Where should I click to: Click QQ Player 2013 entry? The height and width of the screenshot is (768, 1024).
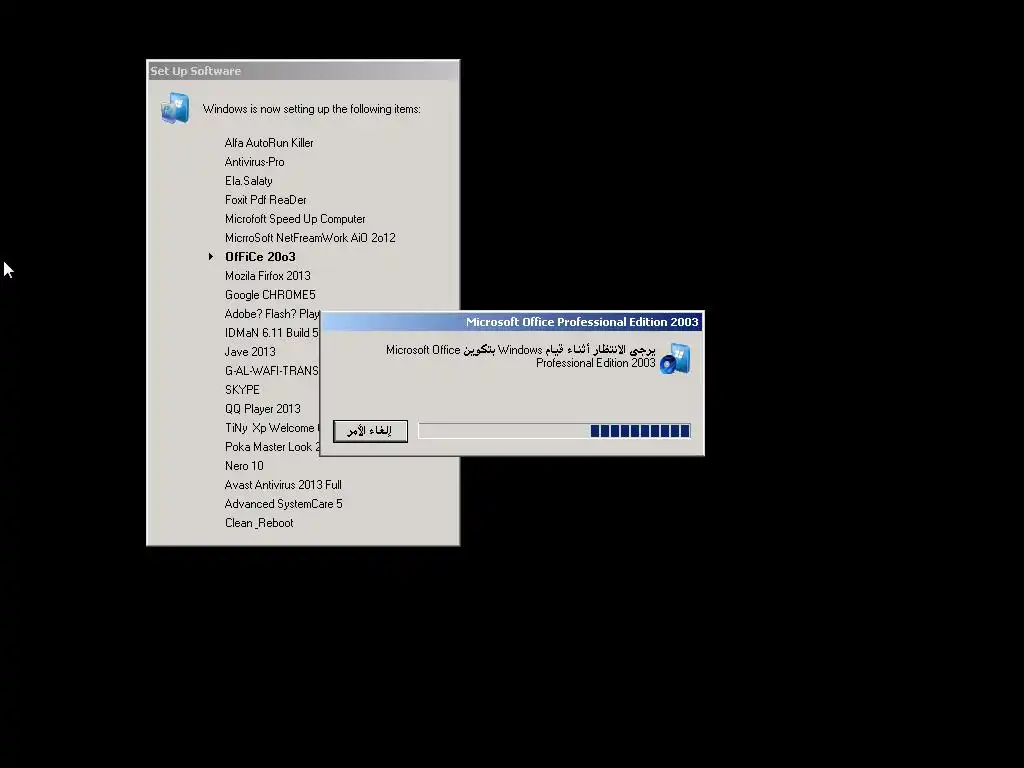tap(263, 409)
